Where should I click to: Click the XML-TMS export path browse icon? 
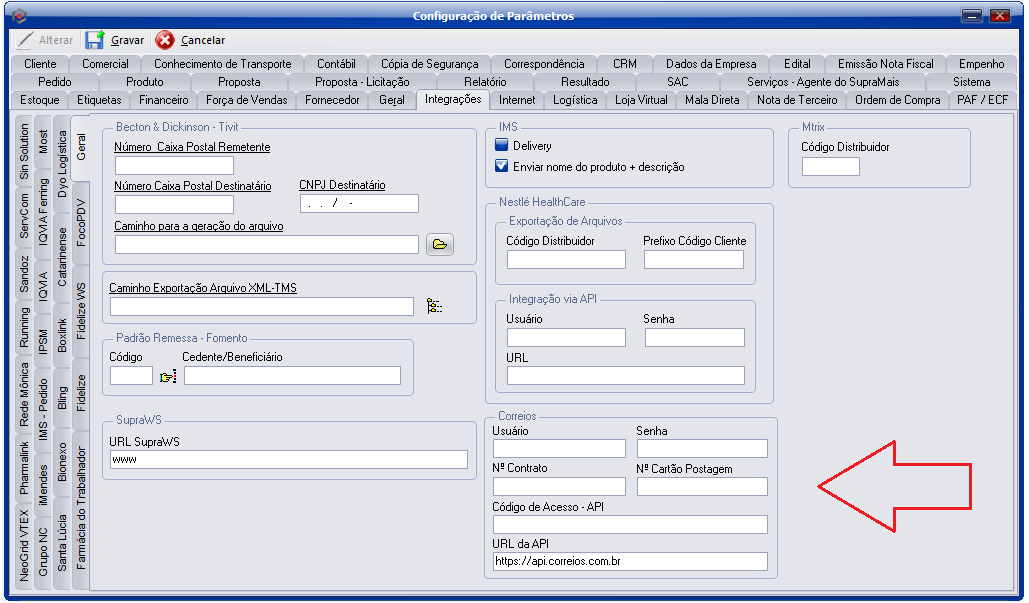[434, 307]
